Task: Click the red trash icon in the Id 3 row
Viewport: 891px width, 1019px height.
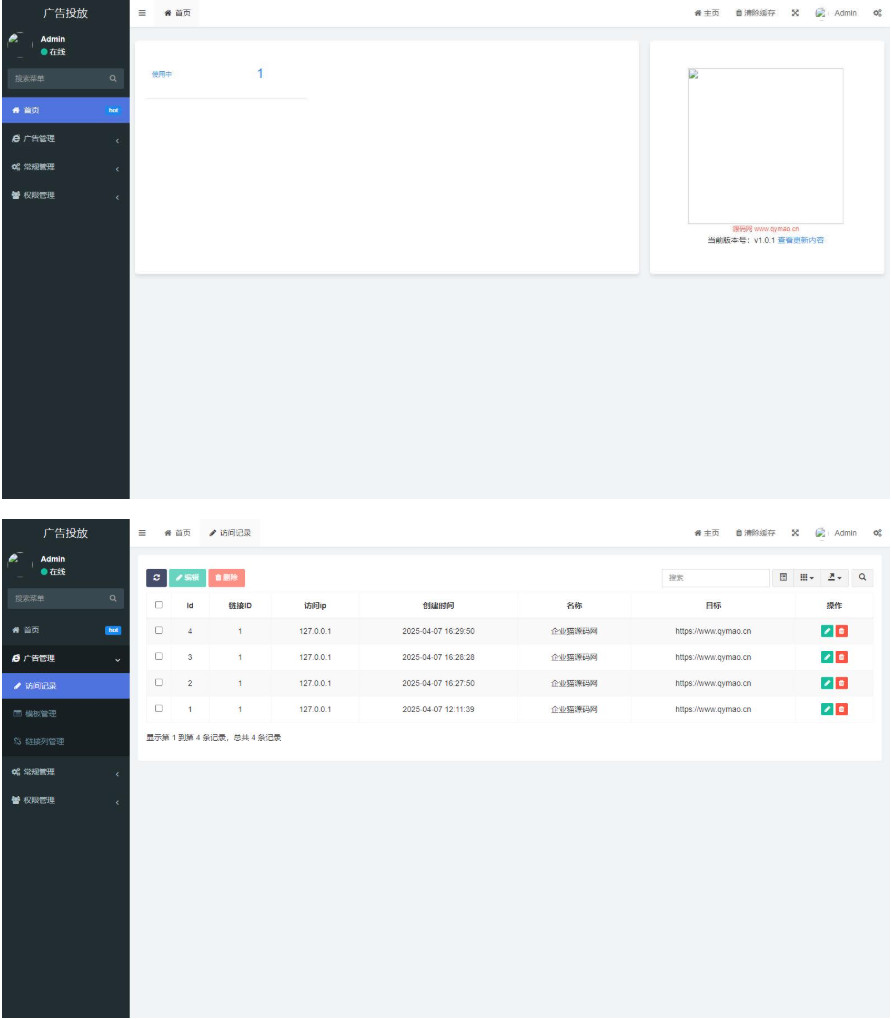Action: click(x=842, y=657)
